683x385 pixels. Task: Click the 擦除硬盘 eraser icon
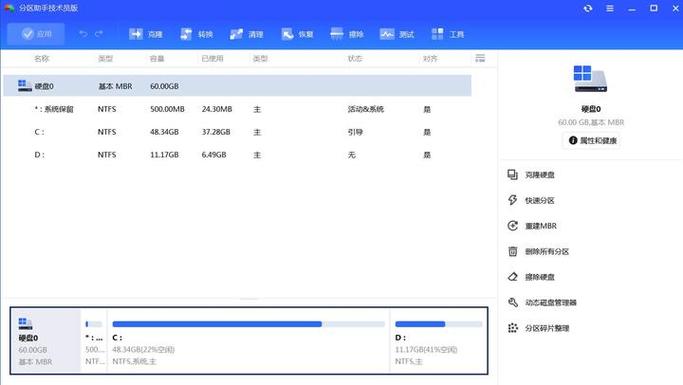click(513, 277)
